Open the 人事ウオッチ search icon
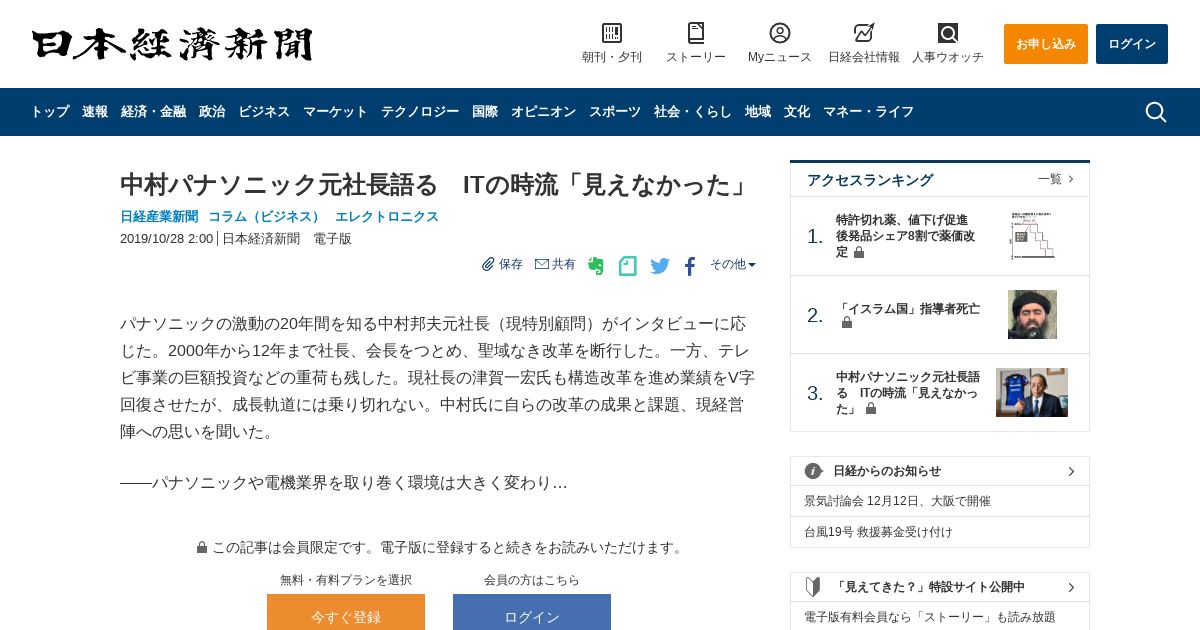This screenshot has height=630, width=1200. pos(948,33)
